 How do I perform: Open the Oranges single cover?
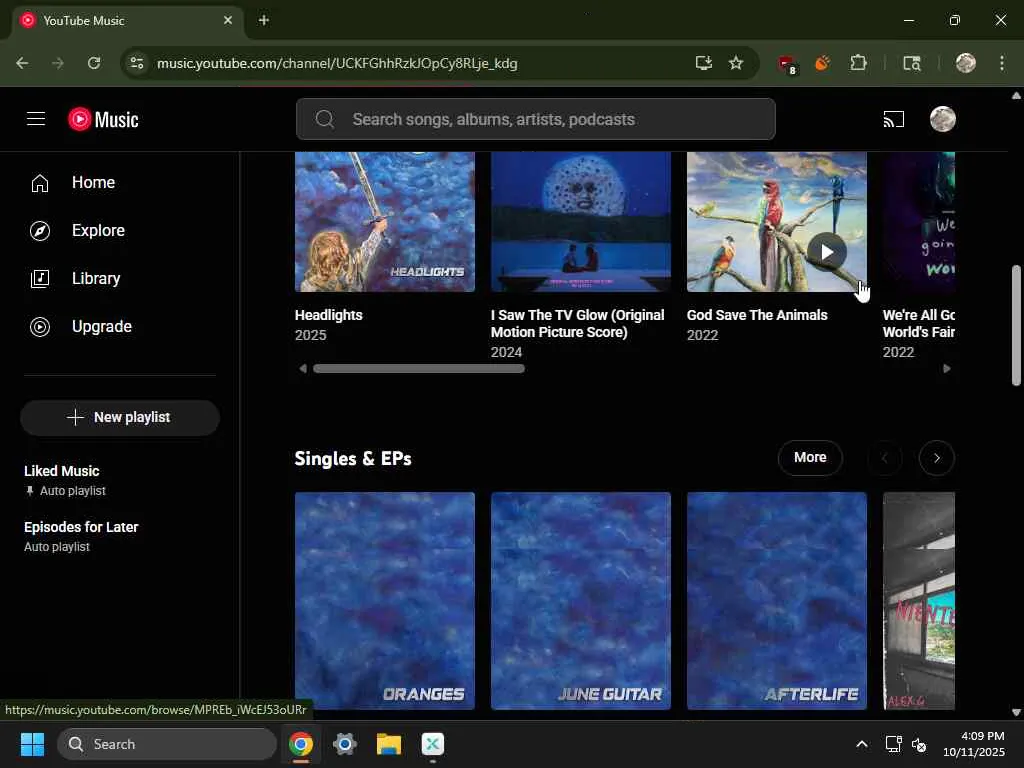(x=385, y=601)
